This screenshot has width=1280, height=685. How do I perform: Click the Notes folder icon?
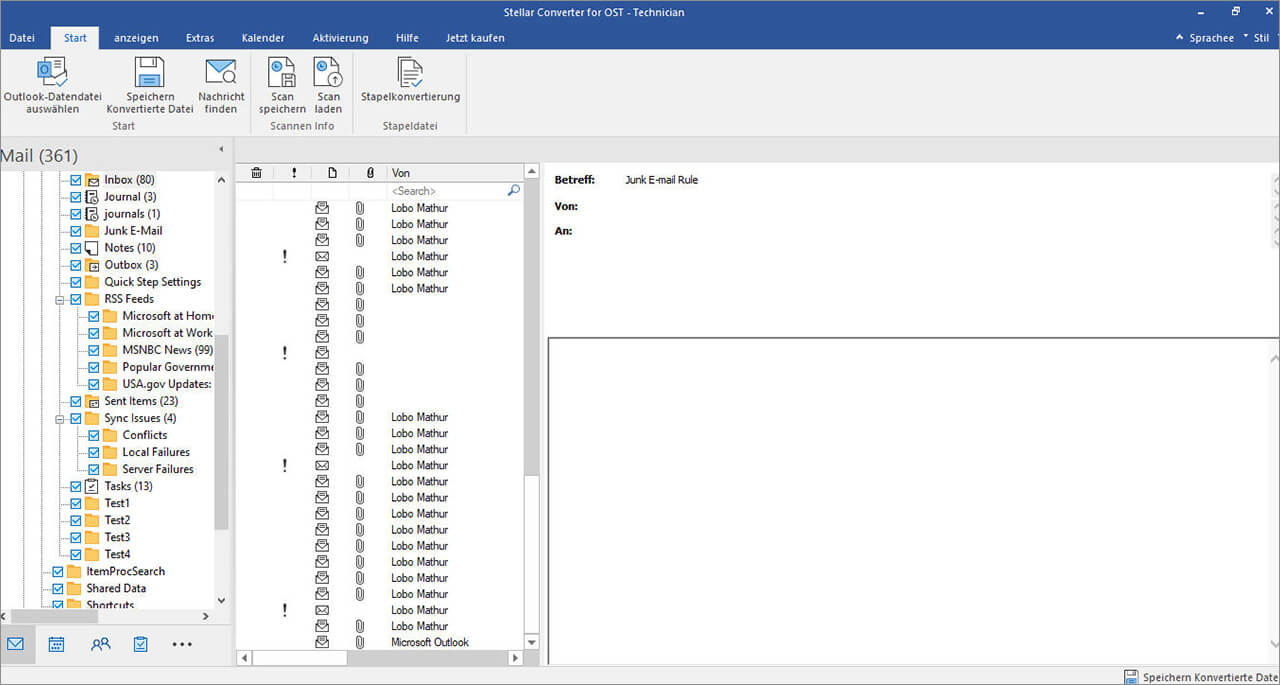(92, 248)
